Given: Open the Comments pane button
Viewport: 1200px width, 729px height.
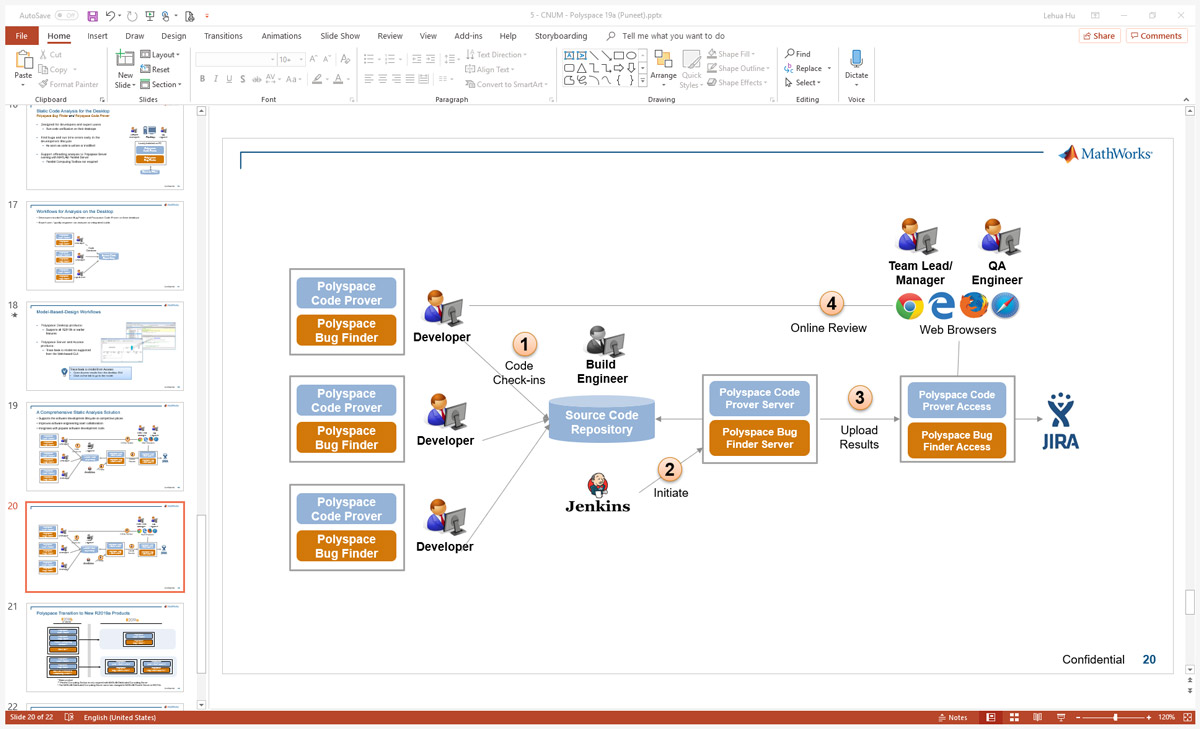Looking at the screenshot, I should (1156, 36).
